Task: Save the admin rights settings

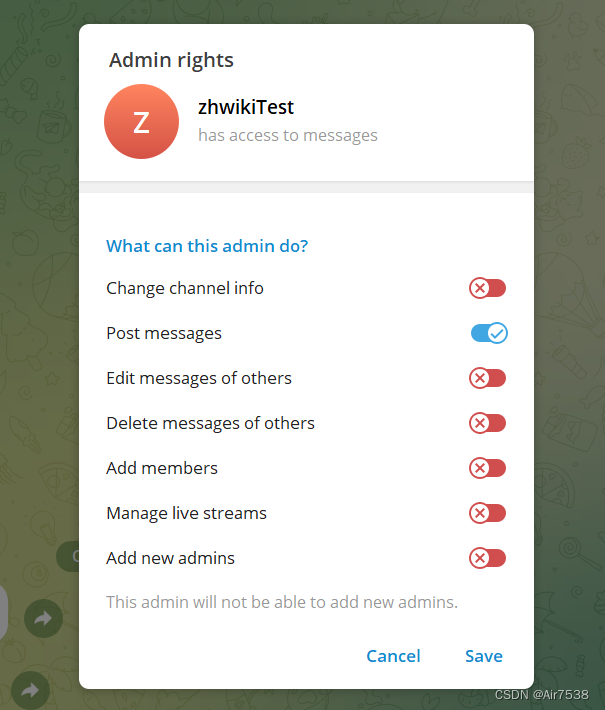Action: click(484, 656)
